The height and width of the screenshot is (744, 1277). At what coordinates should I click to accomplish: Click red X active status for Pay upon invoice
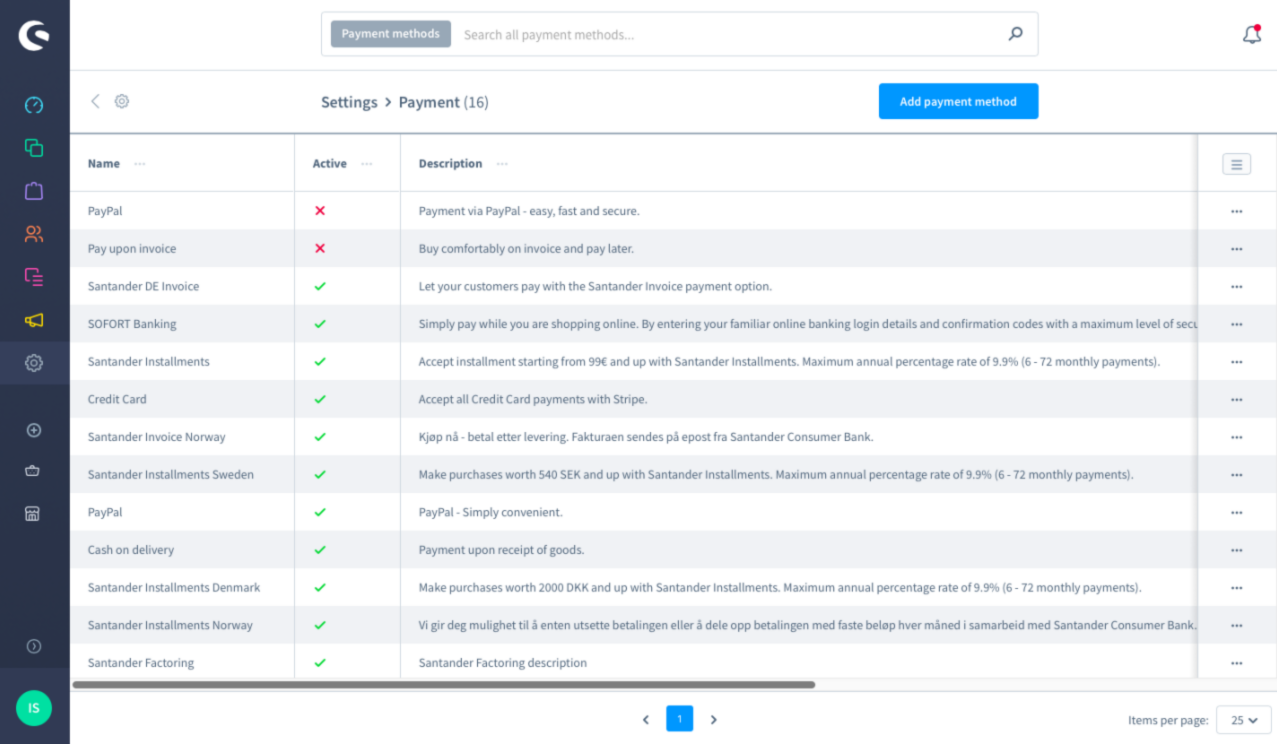[x=320, y=248]
